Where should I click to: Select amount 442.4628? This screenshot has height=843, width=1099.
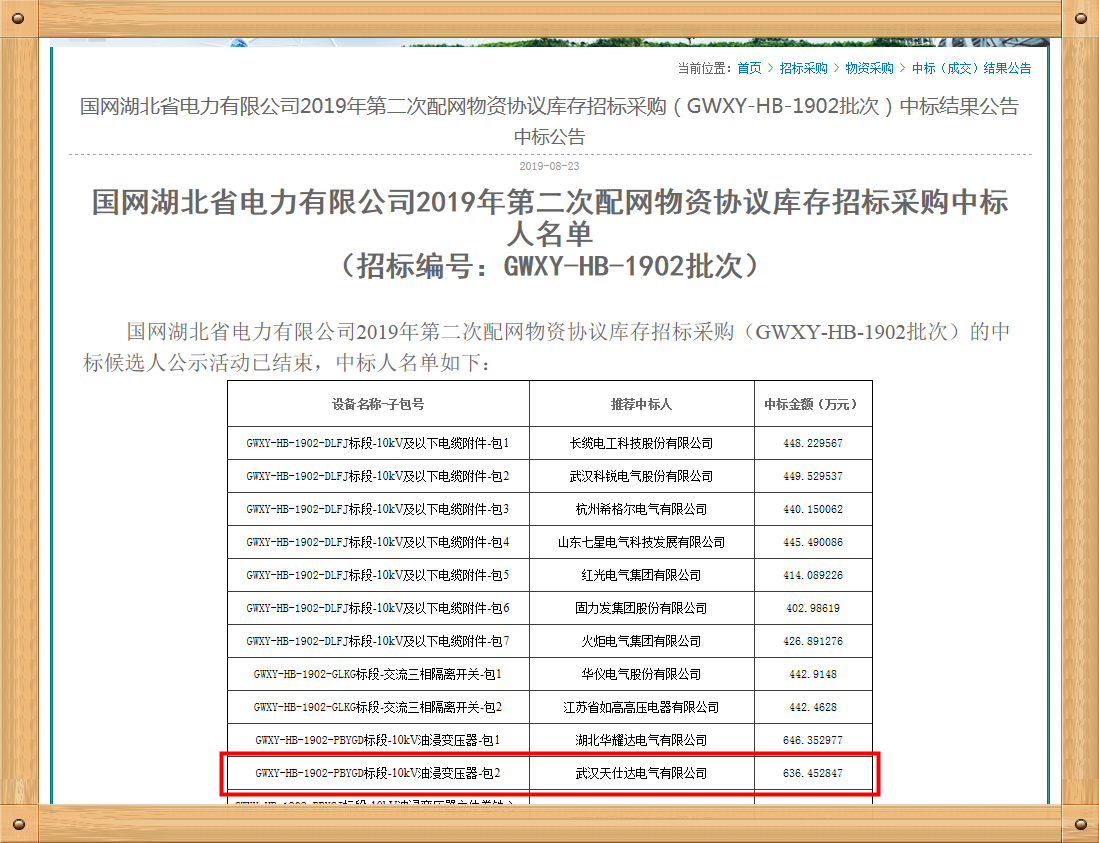[813, 707]
